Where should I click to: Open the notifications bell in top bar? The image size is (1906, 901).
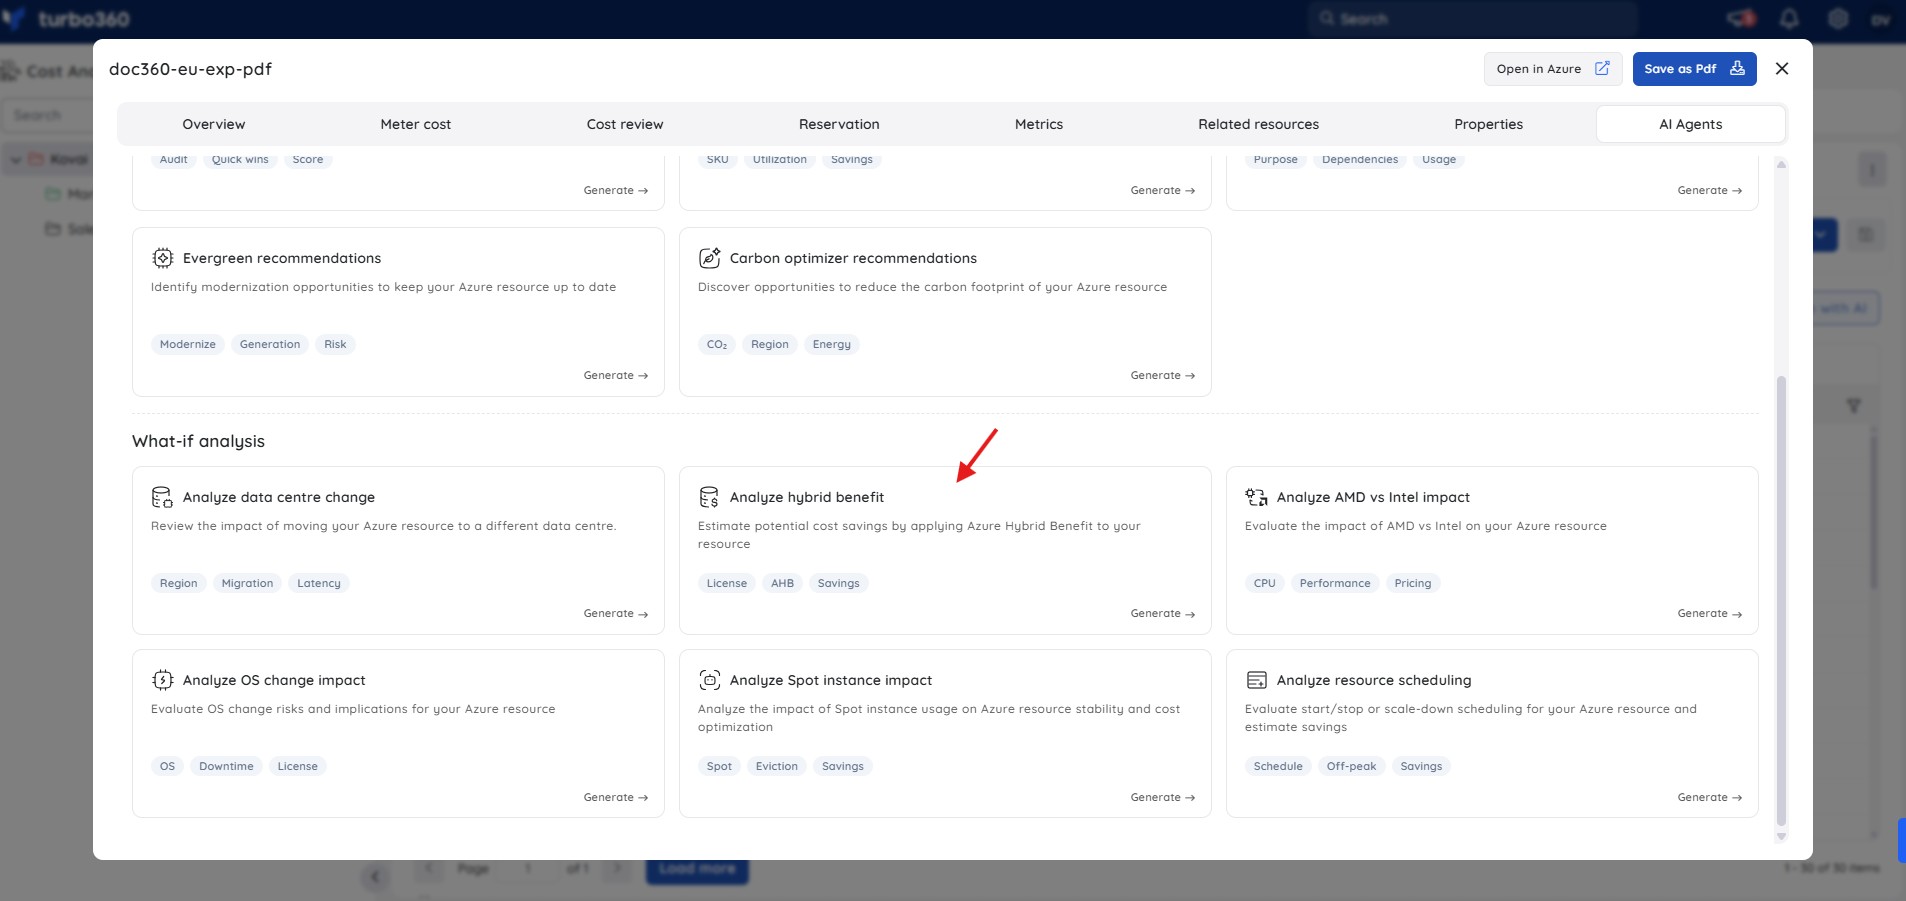tap(1789, 18)
